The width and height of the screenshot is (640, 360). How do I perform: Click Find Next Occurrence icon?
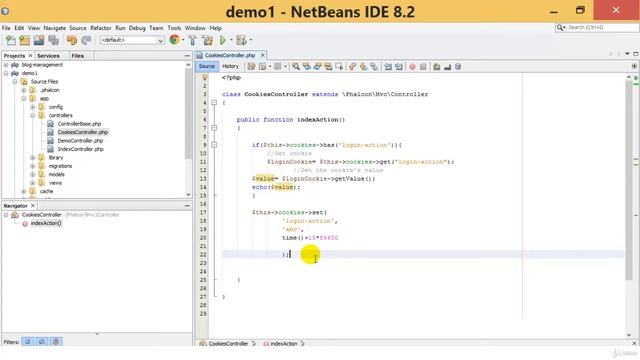pyautogui.click(x=317, y=67)
